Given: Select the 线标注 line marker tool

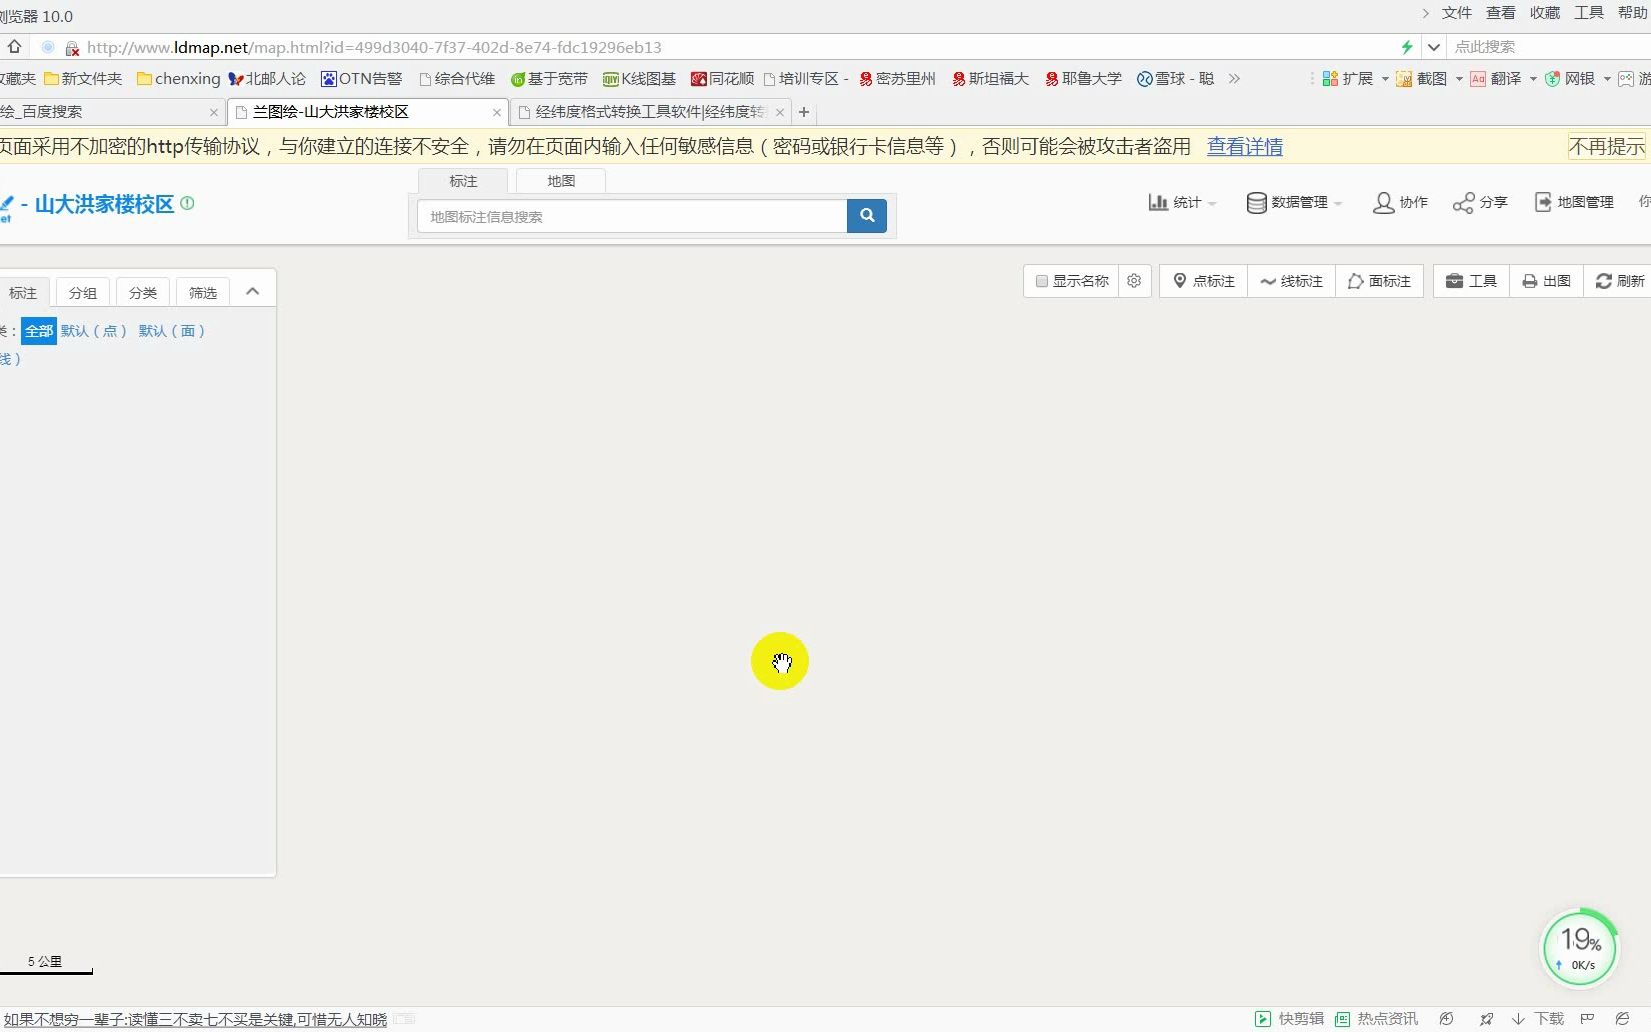Looking at the screenshot, I should (1291, 281).
